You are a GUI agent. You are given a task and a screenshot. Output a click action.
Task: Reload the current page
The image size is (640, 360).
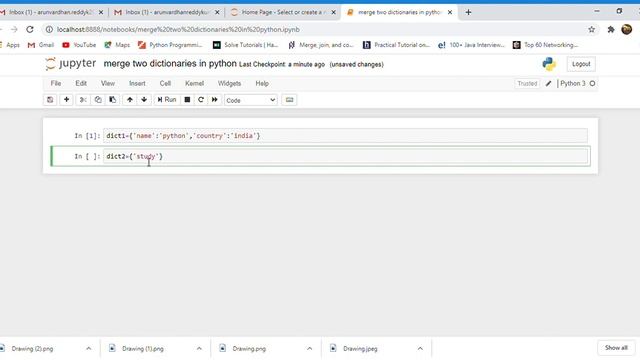pos(30,29)
